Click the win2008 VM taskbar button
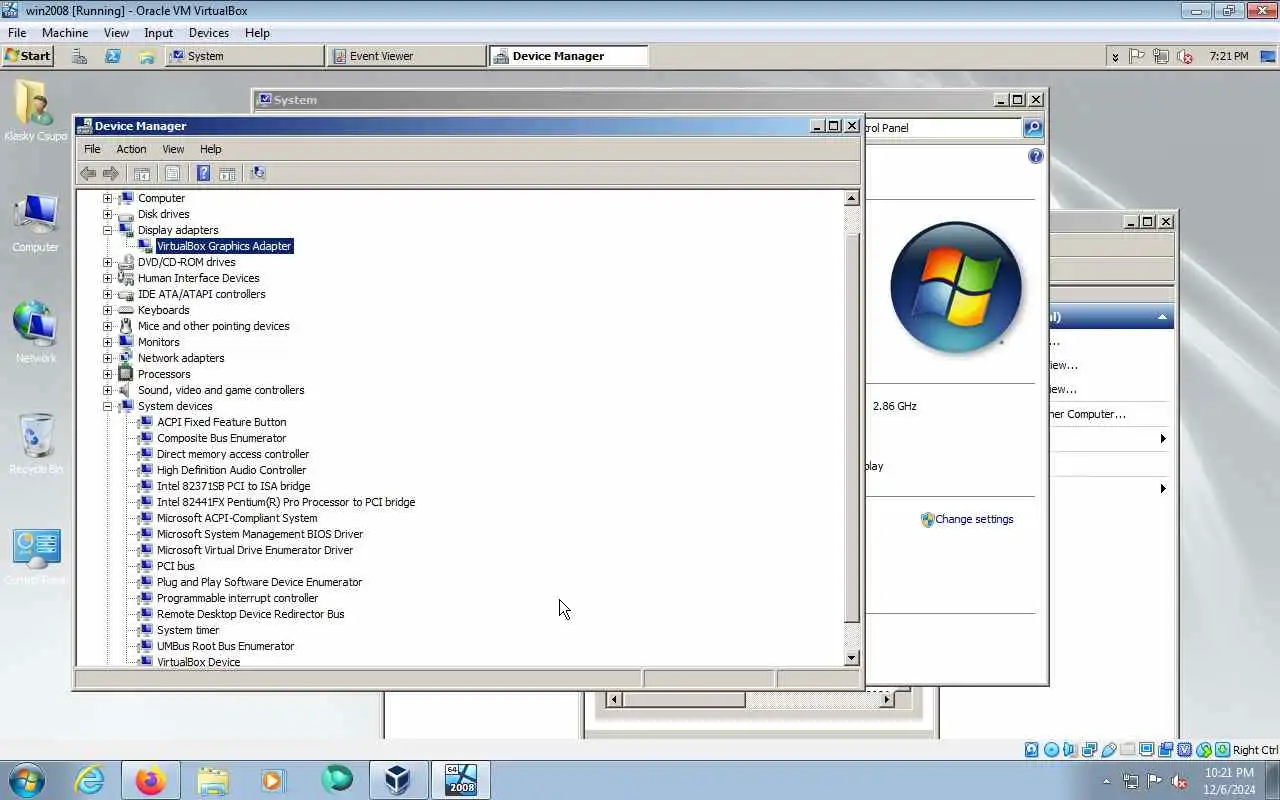The image size is (1280, 800). pyautogui.click(x=461, y=780)
